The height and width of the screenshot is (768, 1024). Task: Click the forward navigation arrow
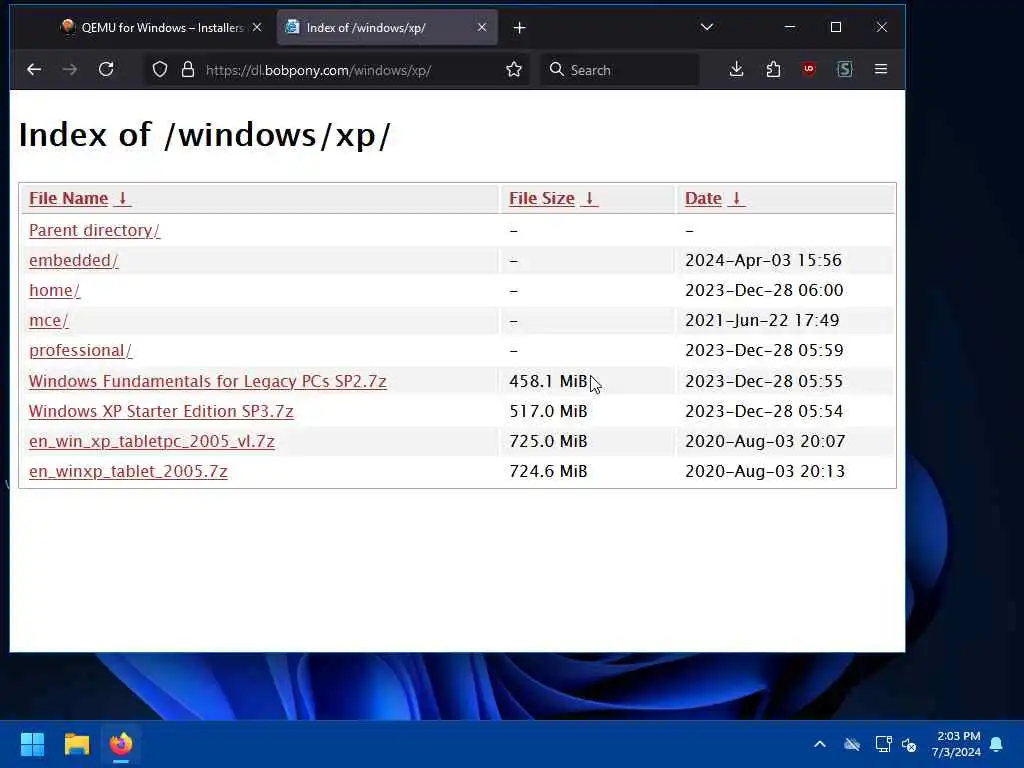69,69
